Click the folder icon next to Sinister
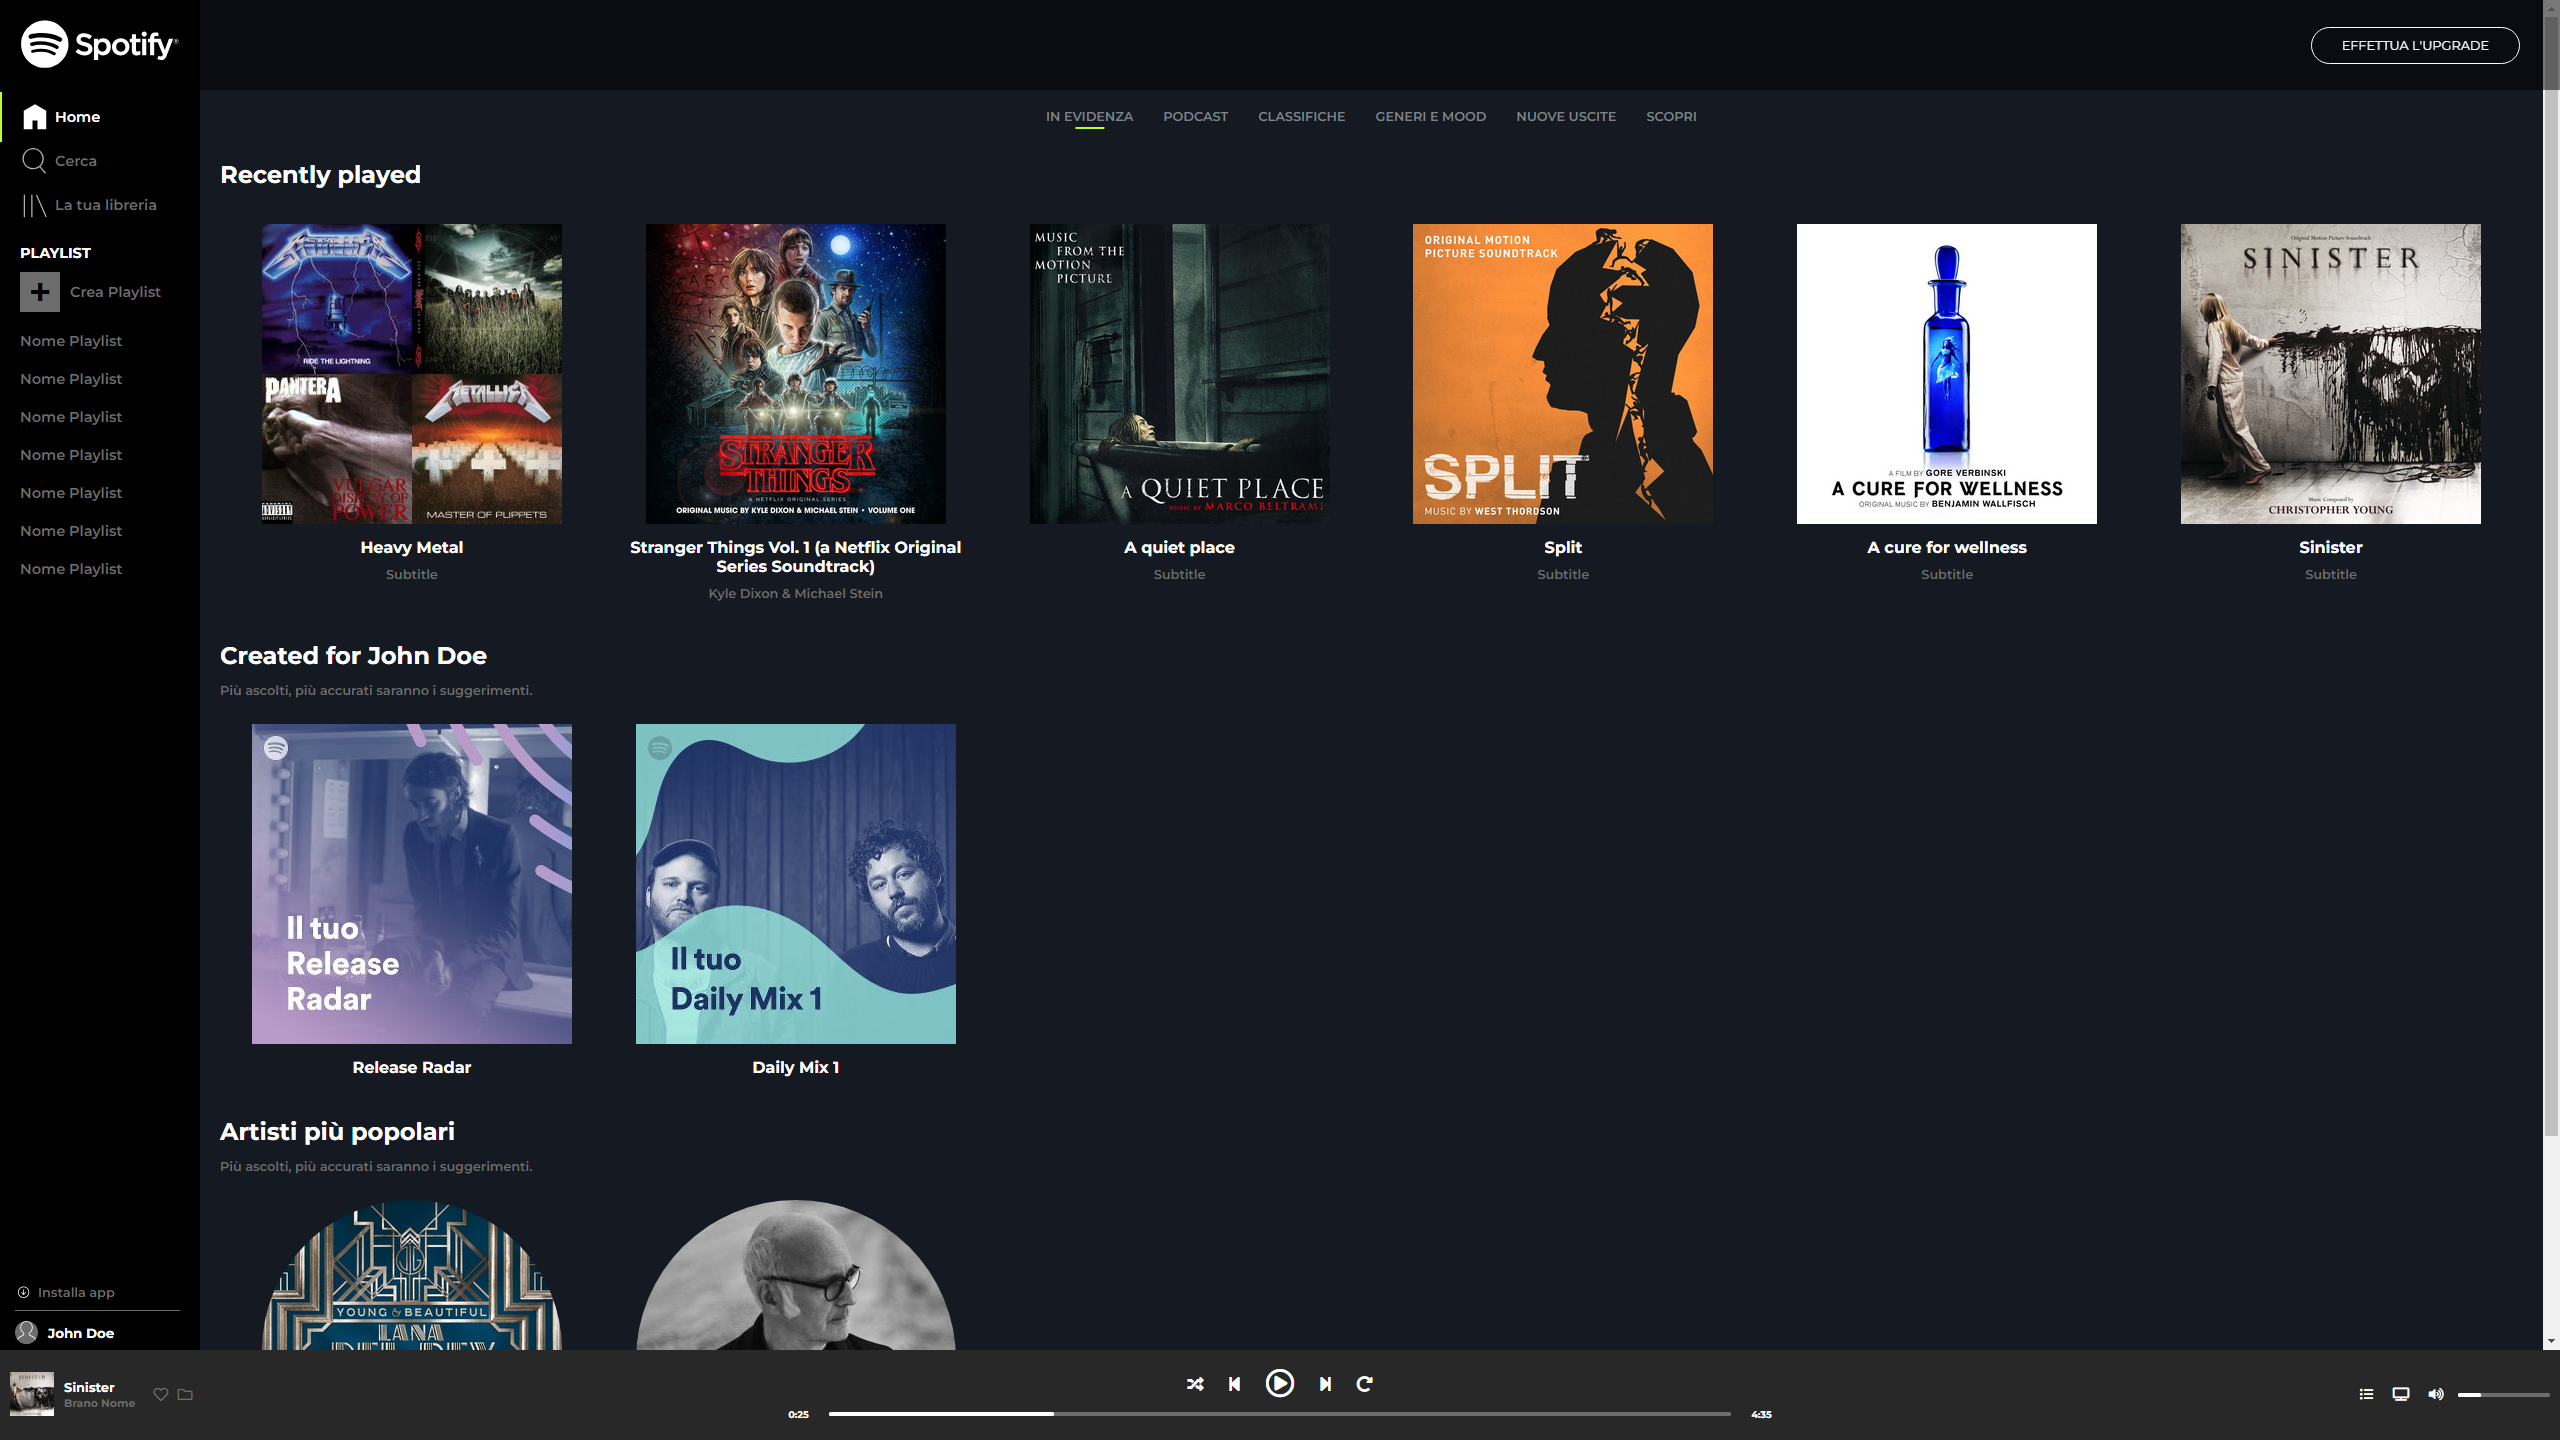 [x=185, y=1394]
